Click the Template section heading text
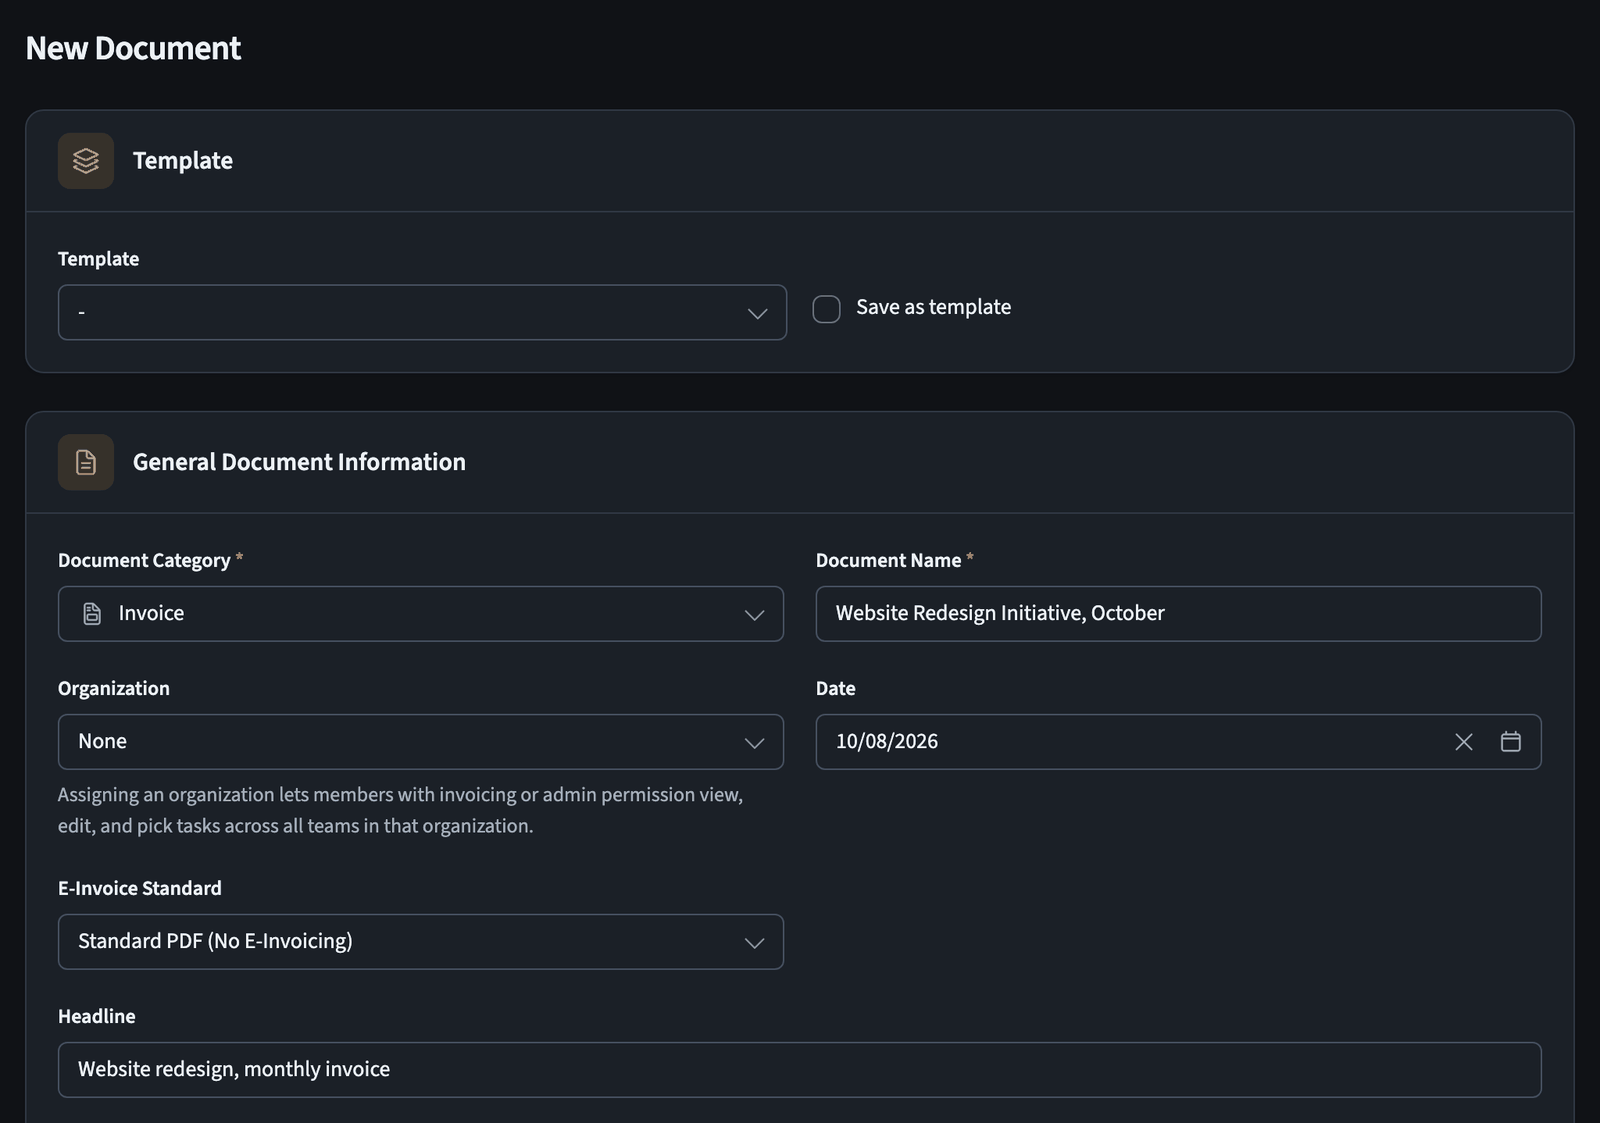This screenshot has height=1123, width=1600. click(183, 161)
